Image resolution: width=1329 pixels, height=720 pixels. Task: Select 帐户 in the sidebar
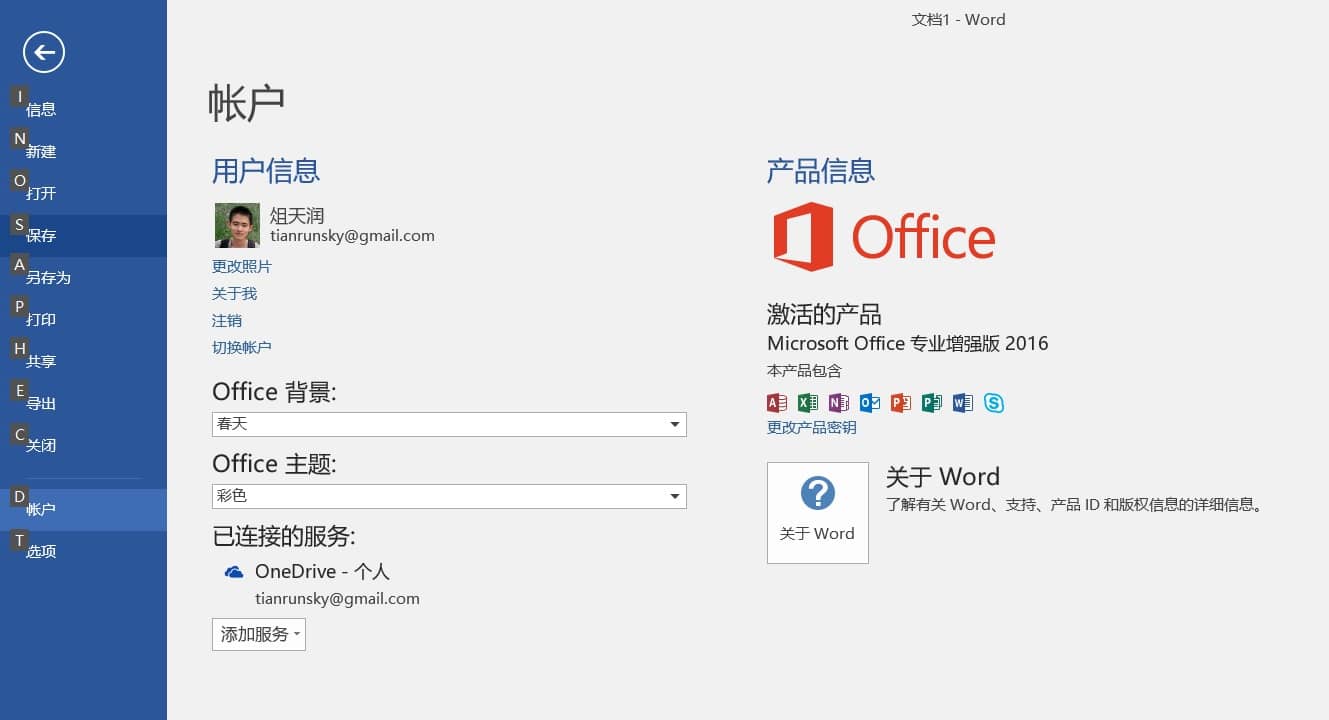[x=83, y=509]
